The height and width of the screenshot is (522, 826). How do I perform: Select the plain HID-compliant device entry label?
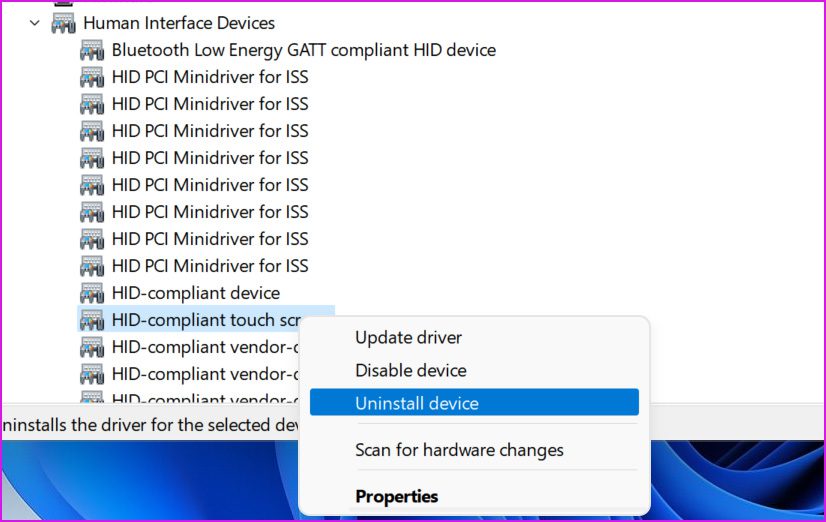(196, 293)
